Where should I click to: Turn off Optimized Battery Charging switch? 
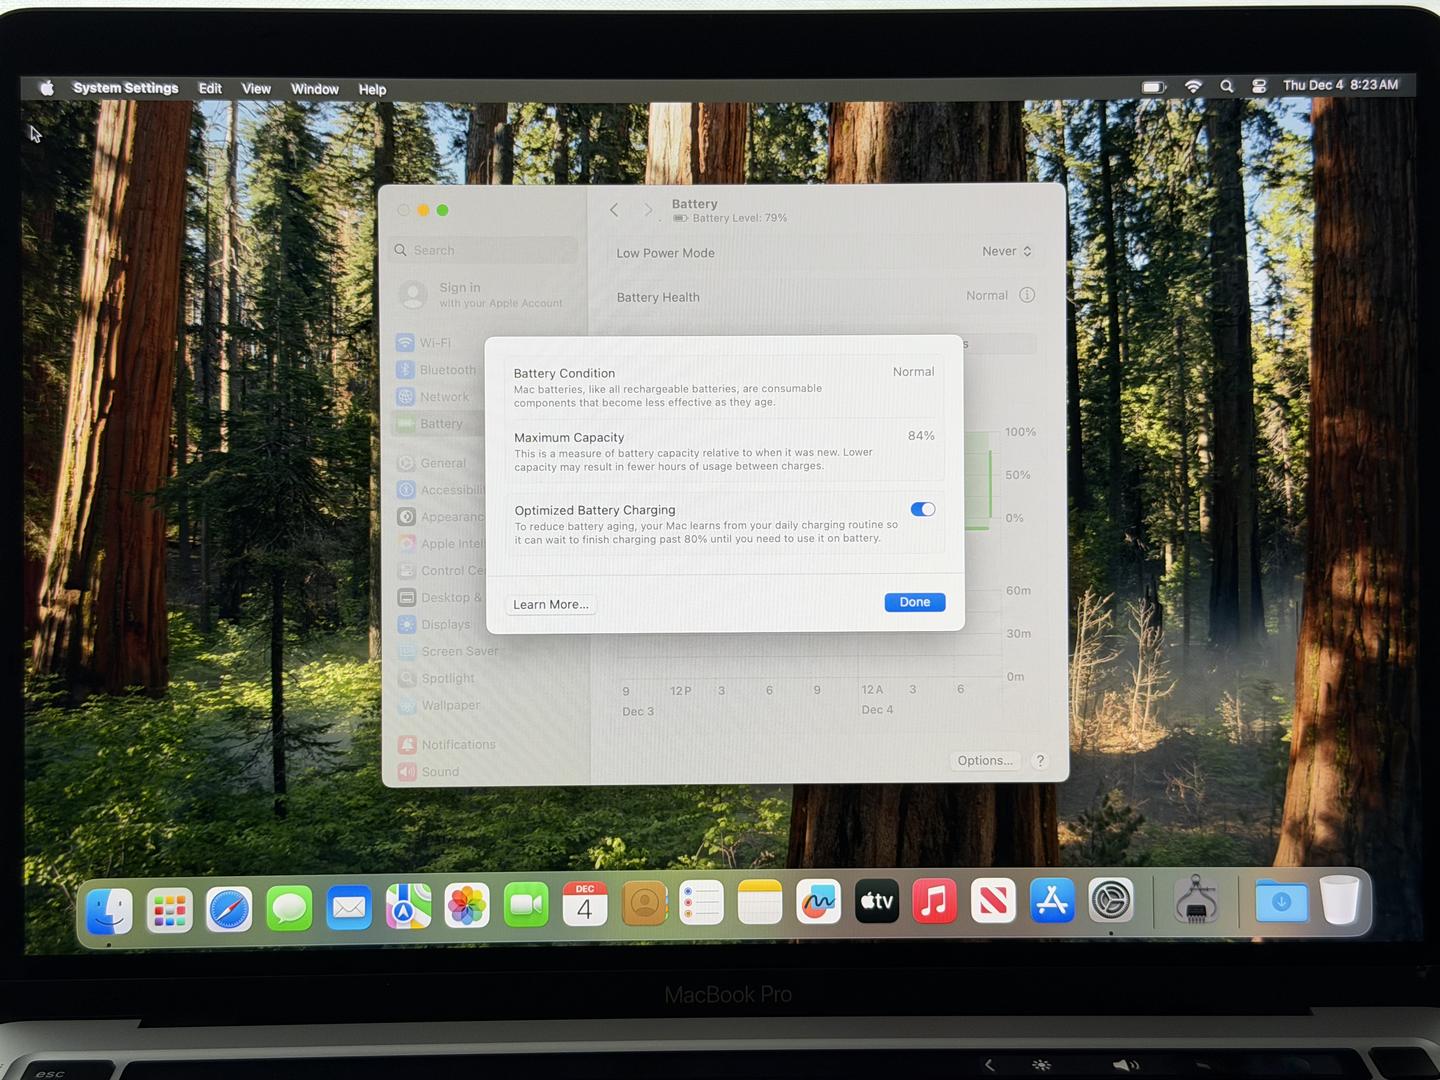923,510
